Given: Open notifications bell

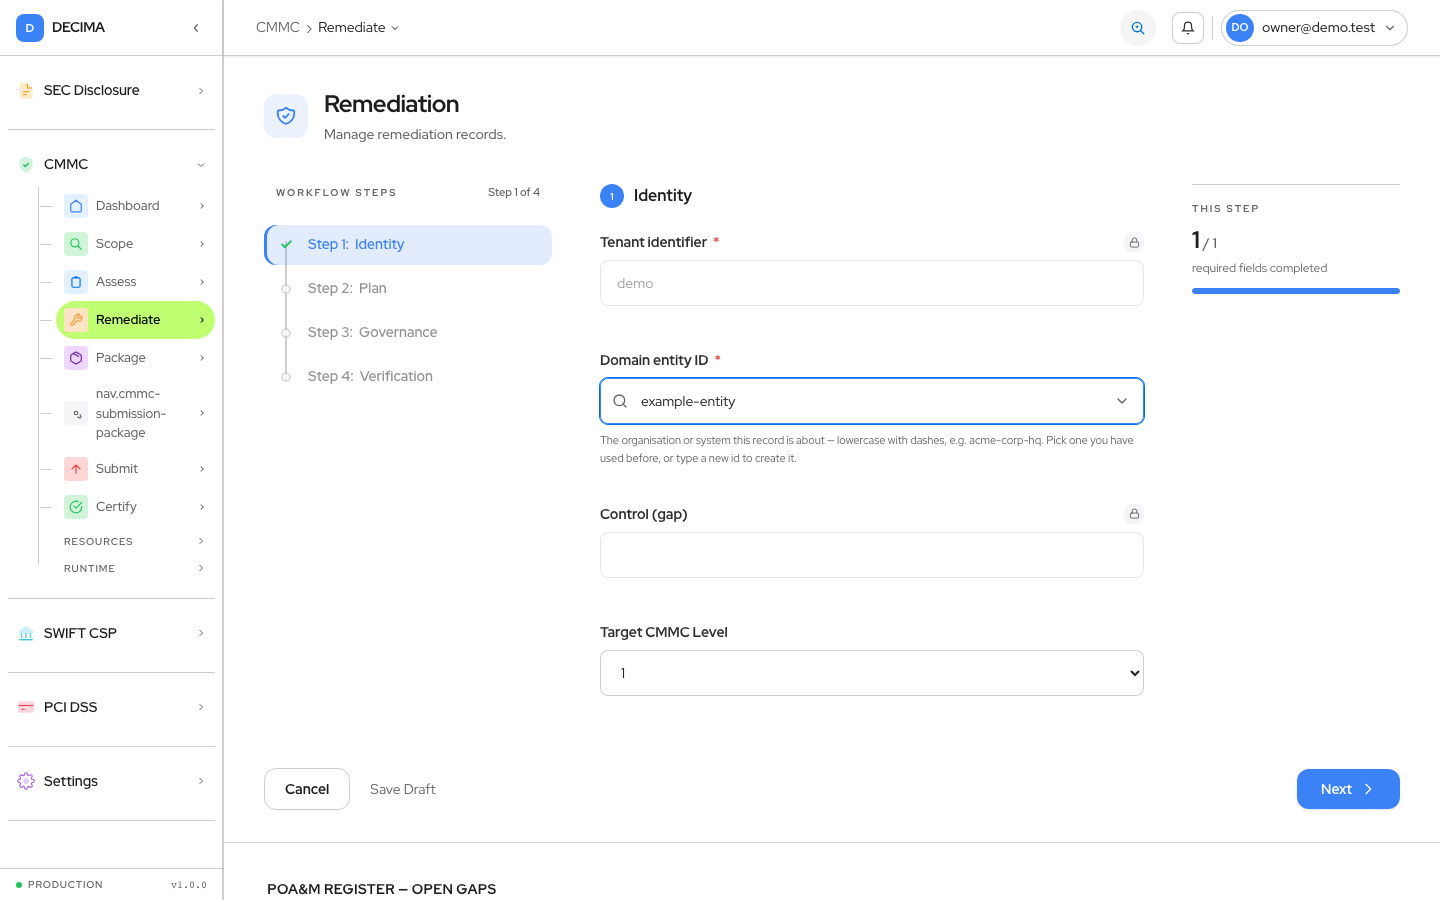Looking at the screenshot, I should 1188,28.
